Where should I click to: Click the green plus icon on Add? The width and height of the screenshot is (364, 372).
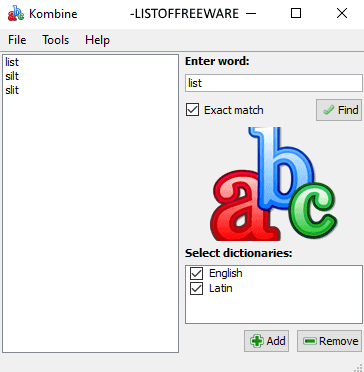point(257,341)
